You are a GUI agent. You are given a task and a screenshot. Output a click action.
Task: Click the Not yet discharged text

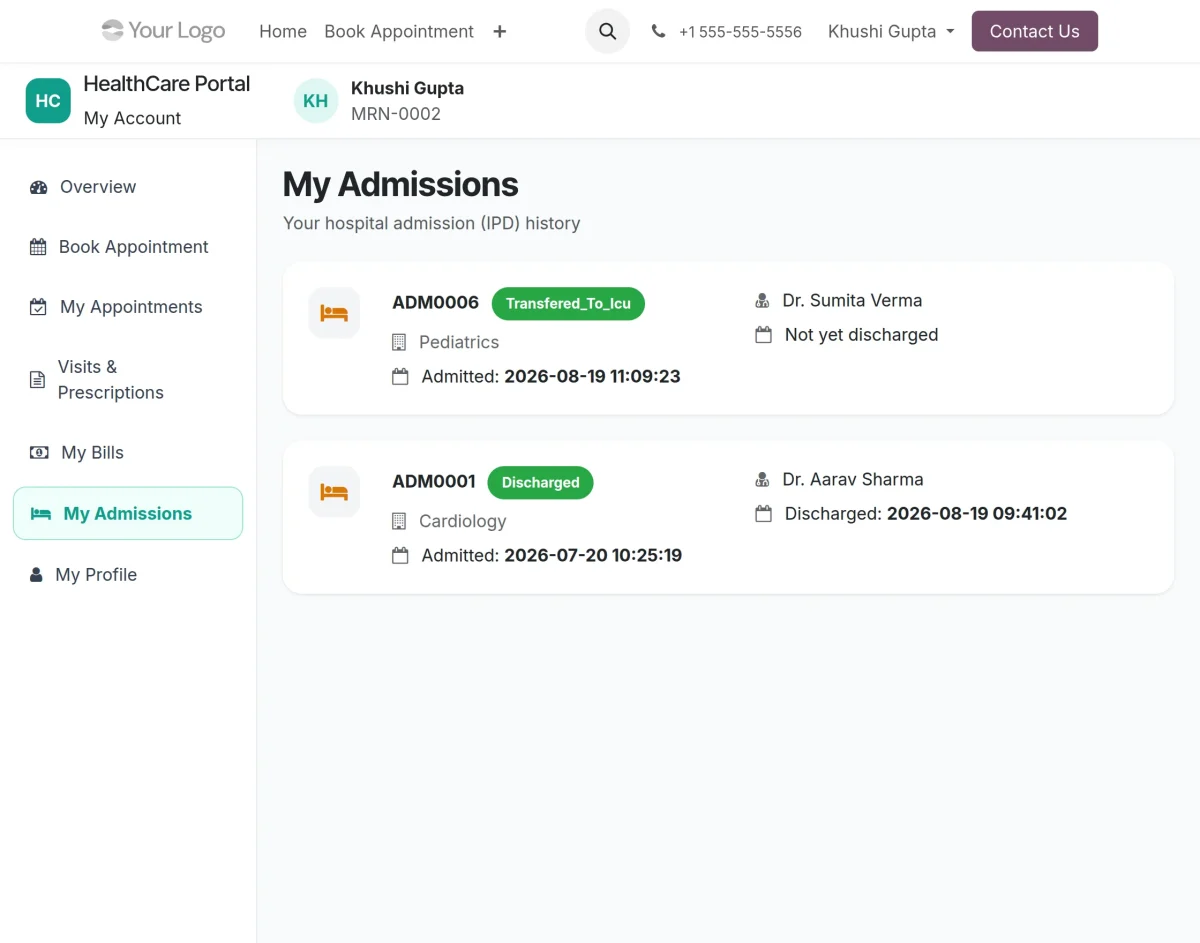pos(861,335)
